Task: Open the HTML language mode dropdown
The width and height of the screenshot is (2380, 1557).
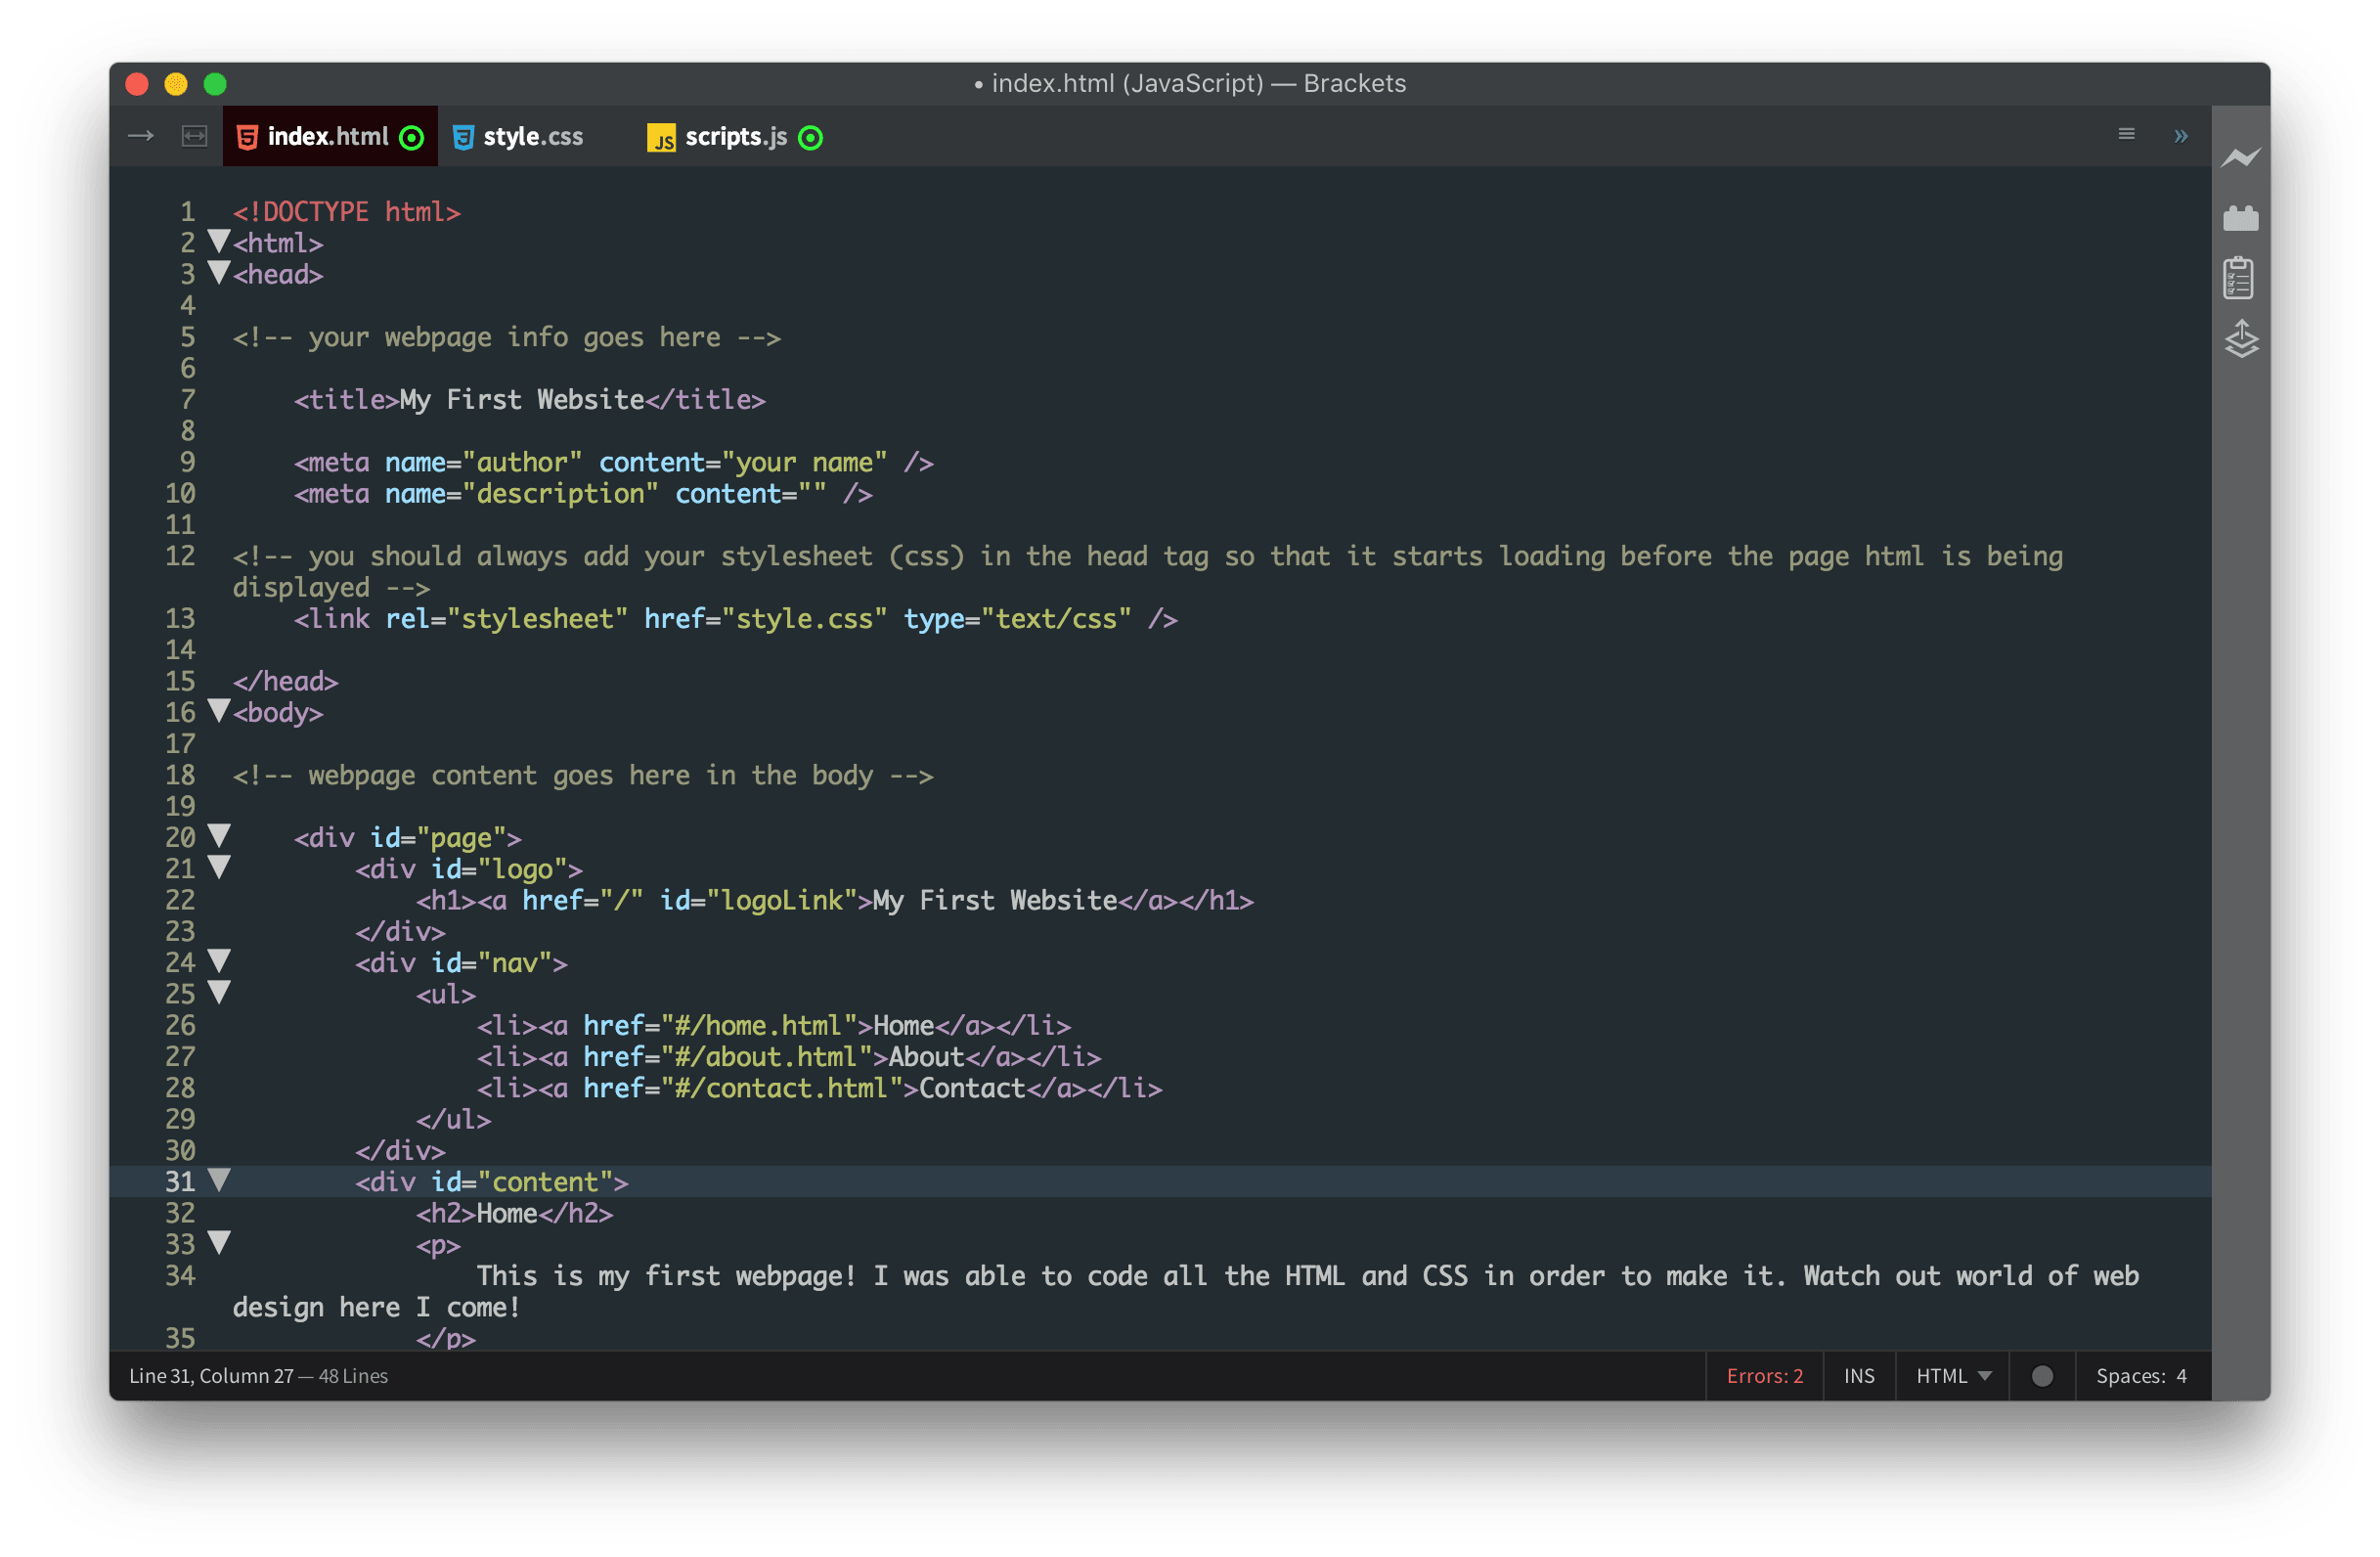Action: click(x=1951, y=1375)
